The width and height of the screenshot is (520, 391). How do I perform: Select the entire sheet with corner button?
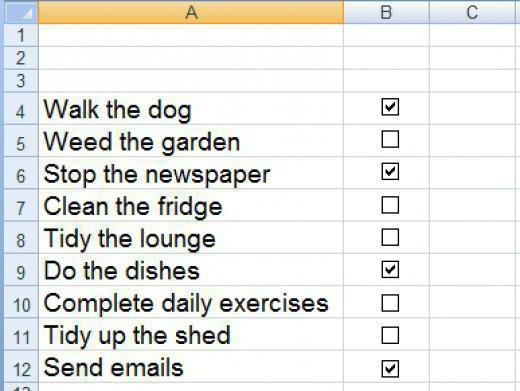(x=21, y=12)
